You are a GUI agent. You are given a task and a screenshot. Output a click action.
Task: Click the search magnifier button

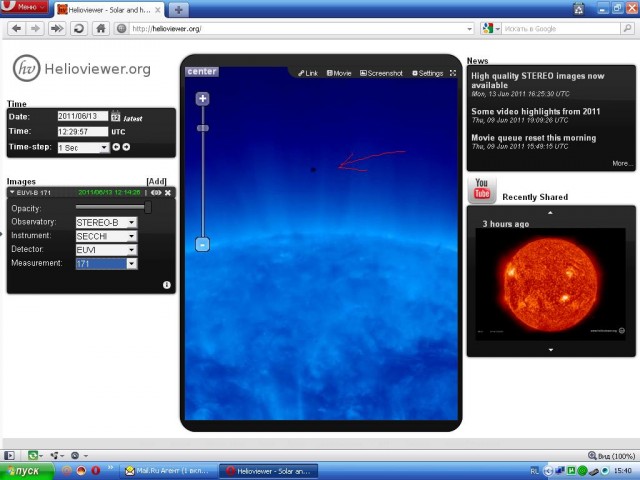(x=627, y=28)
